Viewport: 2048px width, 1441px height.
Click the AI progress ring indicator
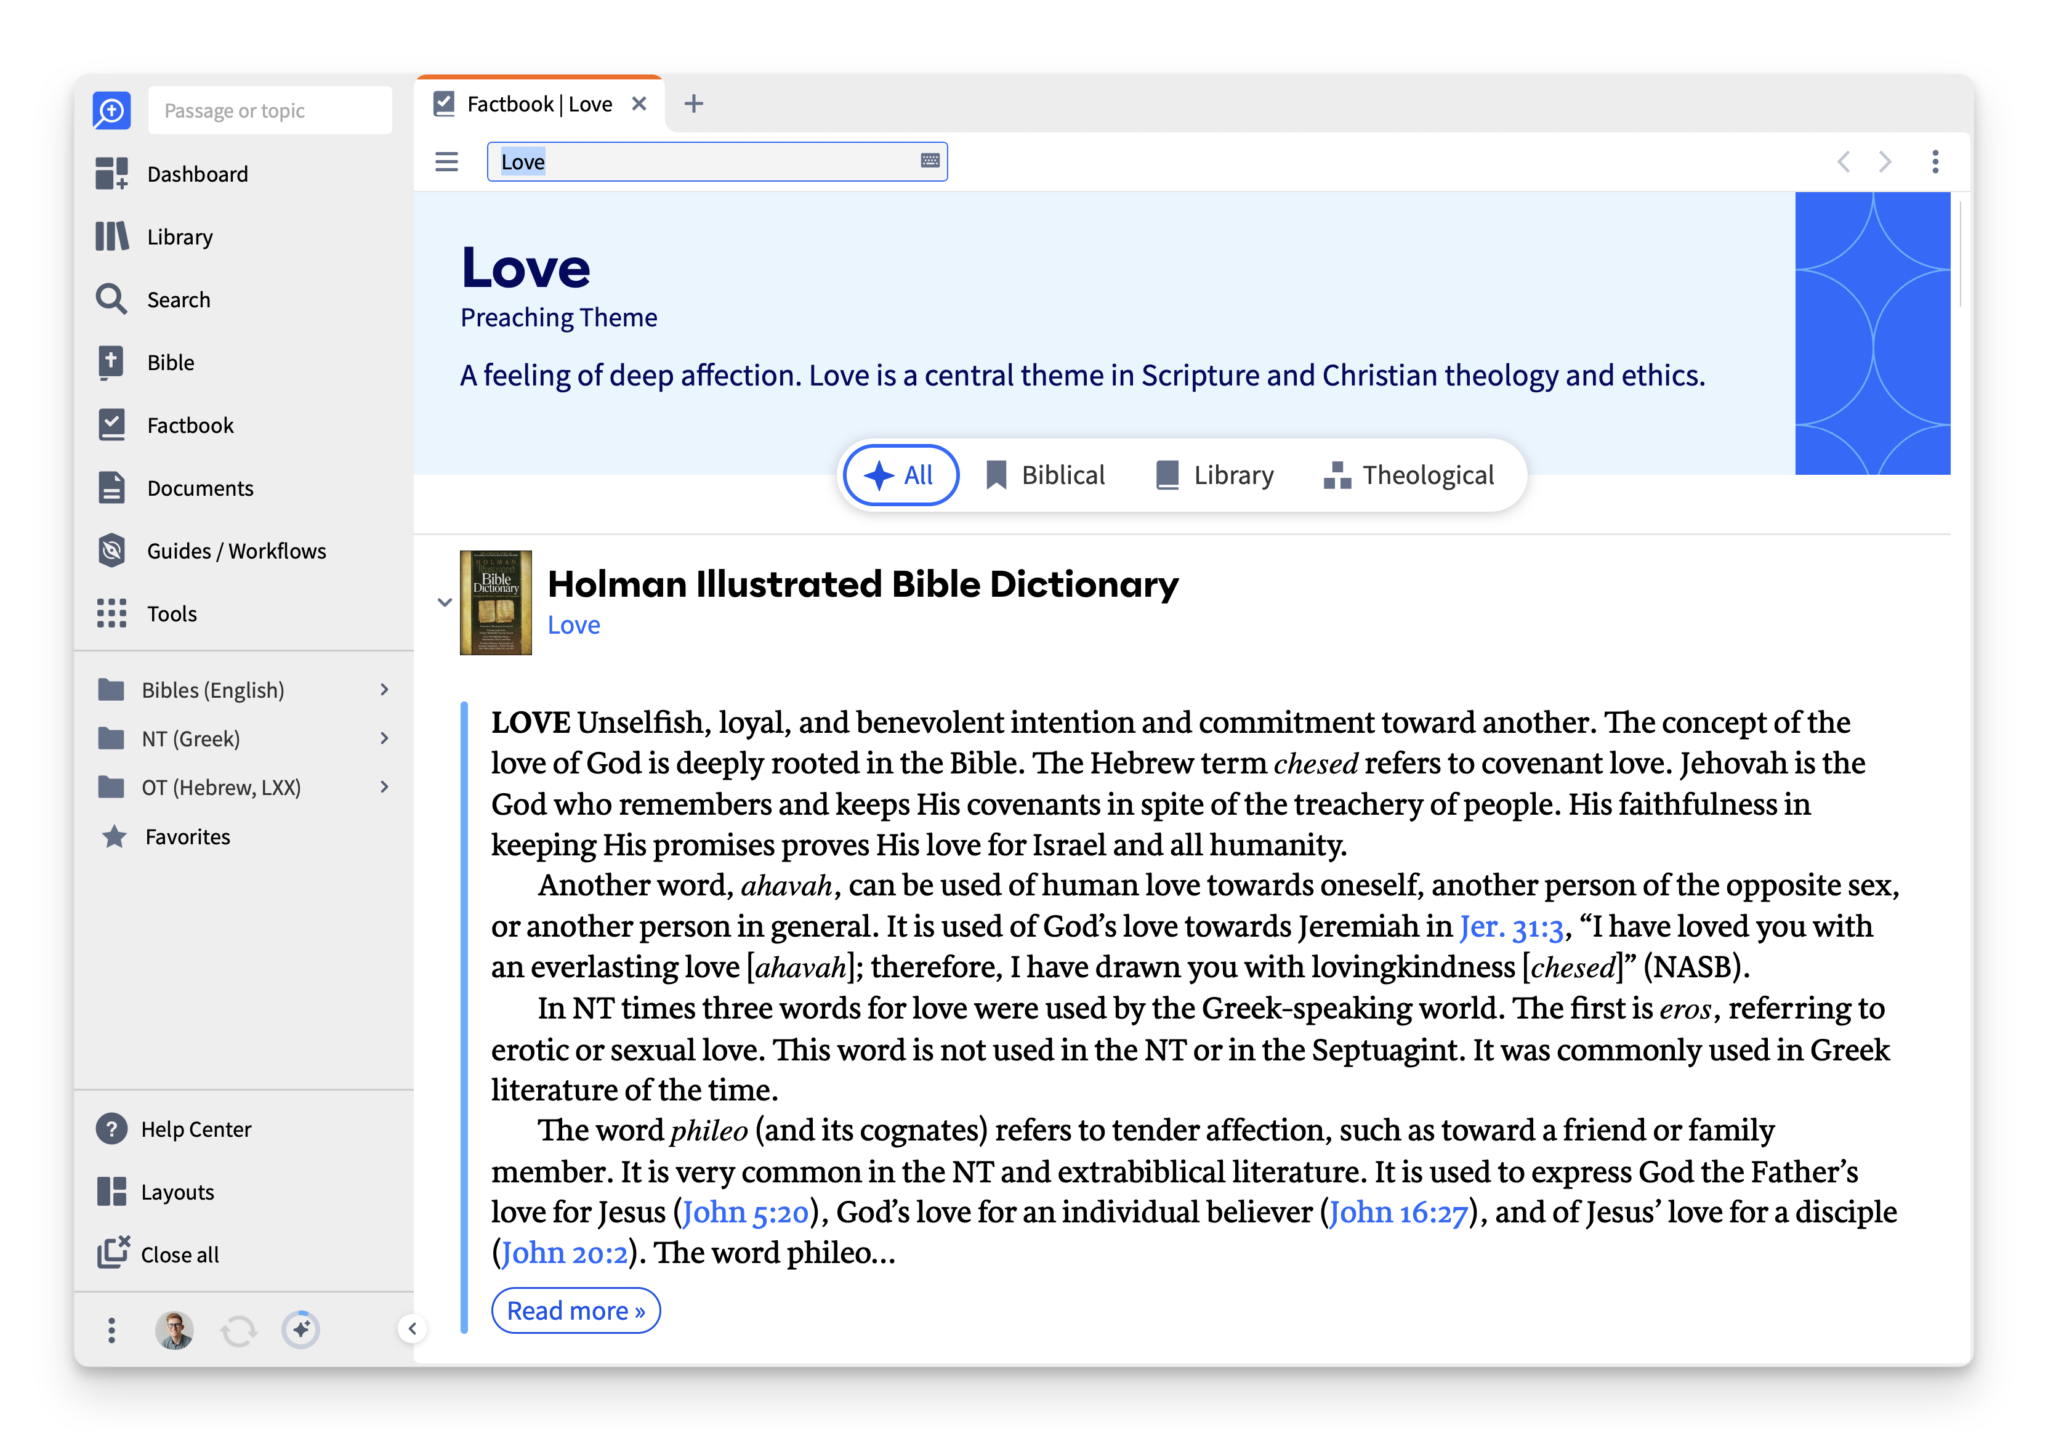[300, 1330]
